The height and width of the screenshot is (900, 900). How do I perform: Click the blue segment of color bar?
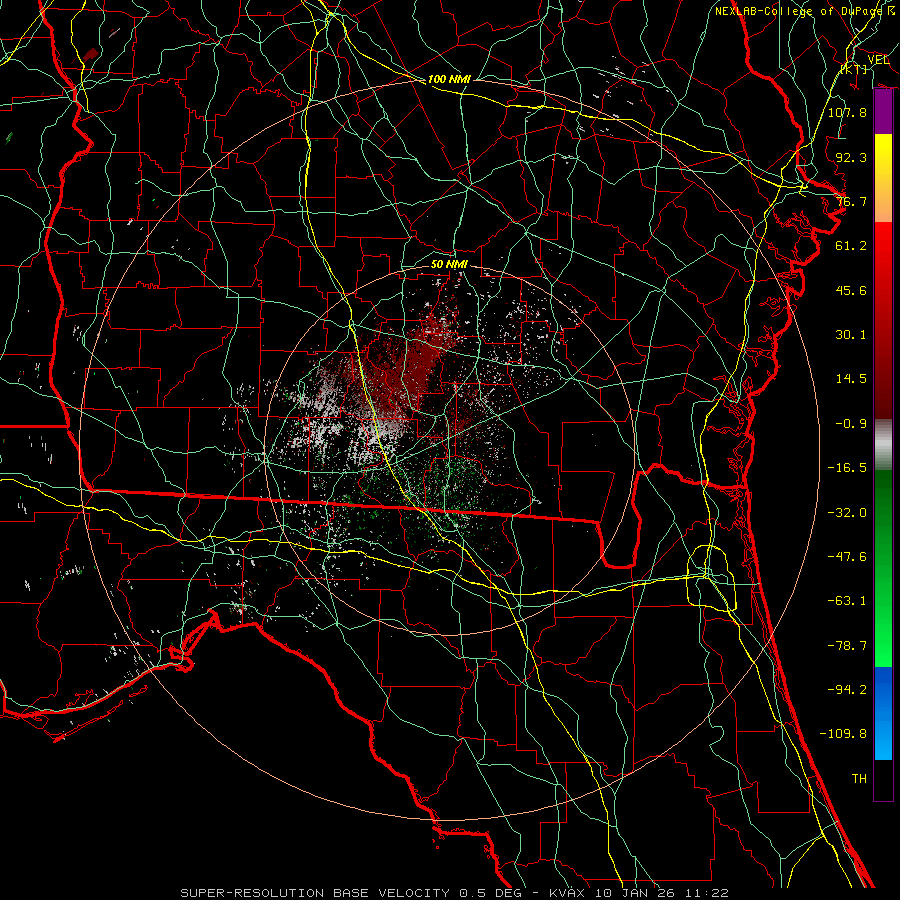[883, 713]
